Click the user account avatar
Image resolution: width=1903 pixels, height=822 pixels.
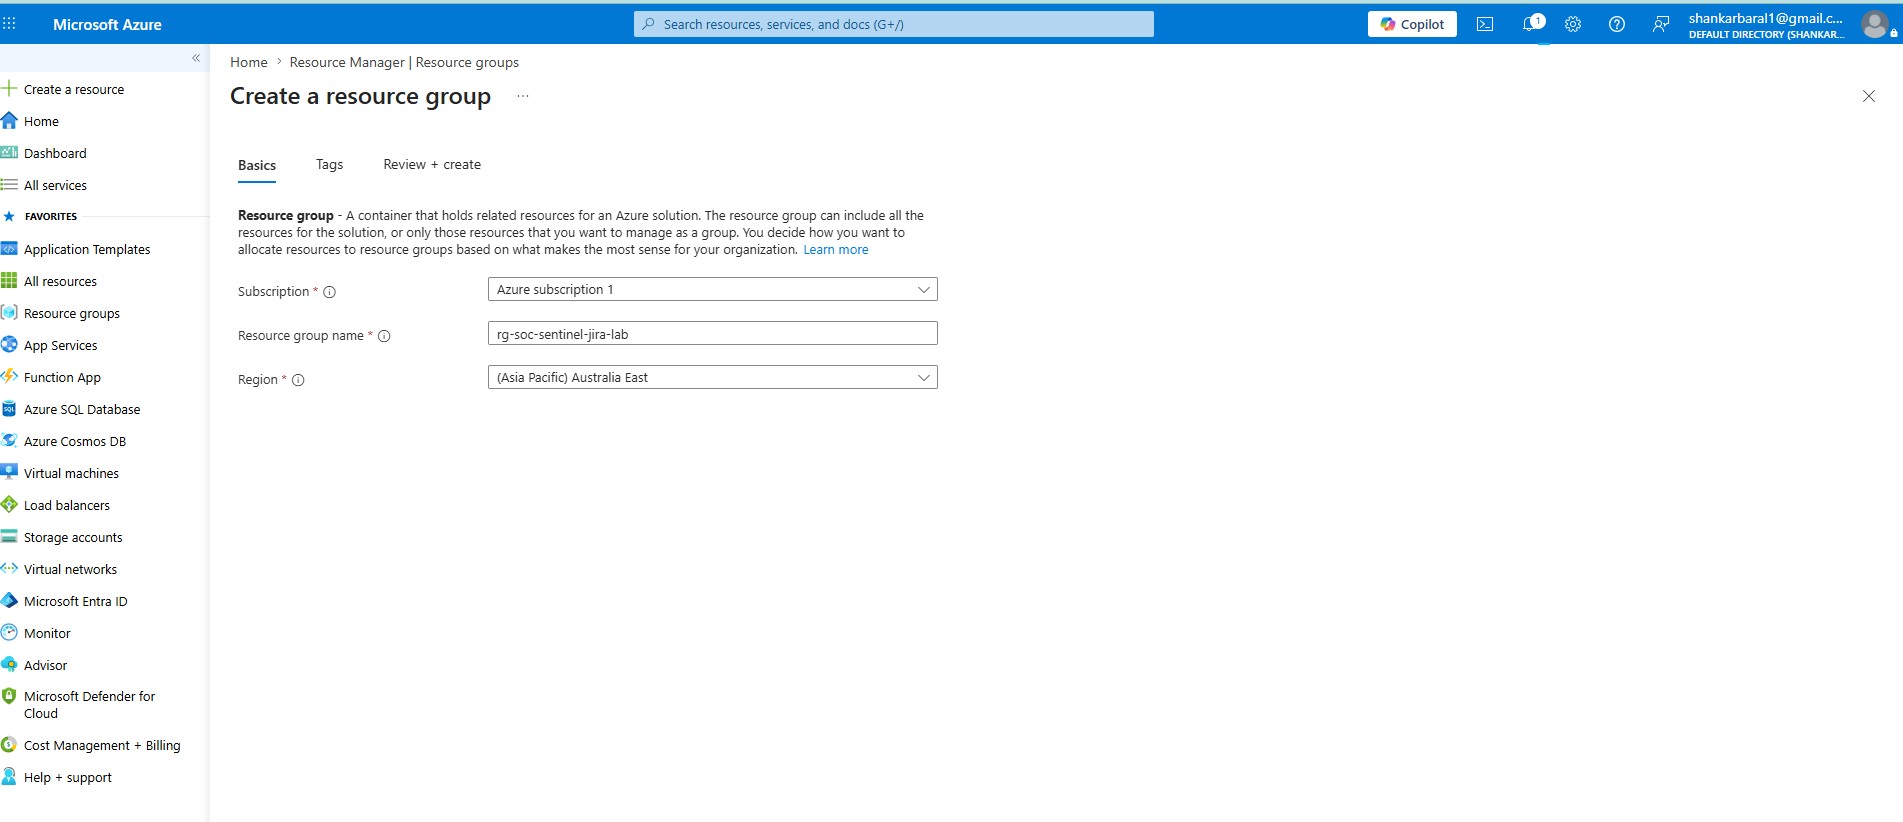click(x=1876, y=24)
